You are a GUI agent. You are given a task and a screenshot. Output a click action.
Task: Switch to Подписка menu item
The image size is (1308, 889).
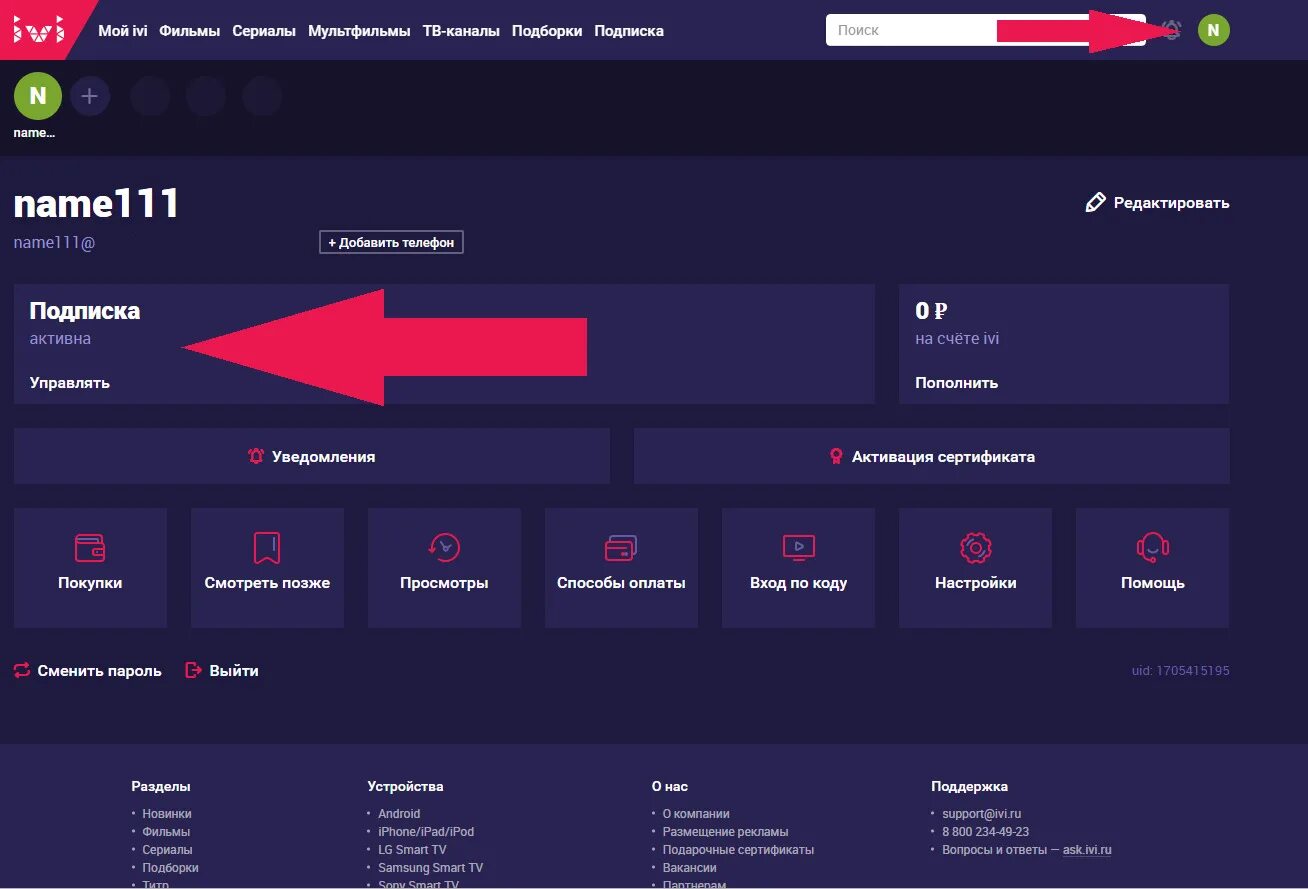tap(629, 31)
